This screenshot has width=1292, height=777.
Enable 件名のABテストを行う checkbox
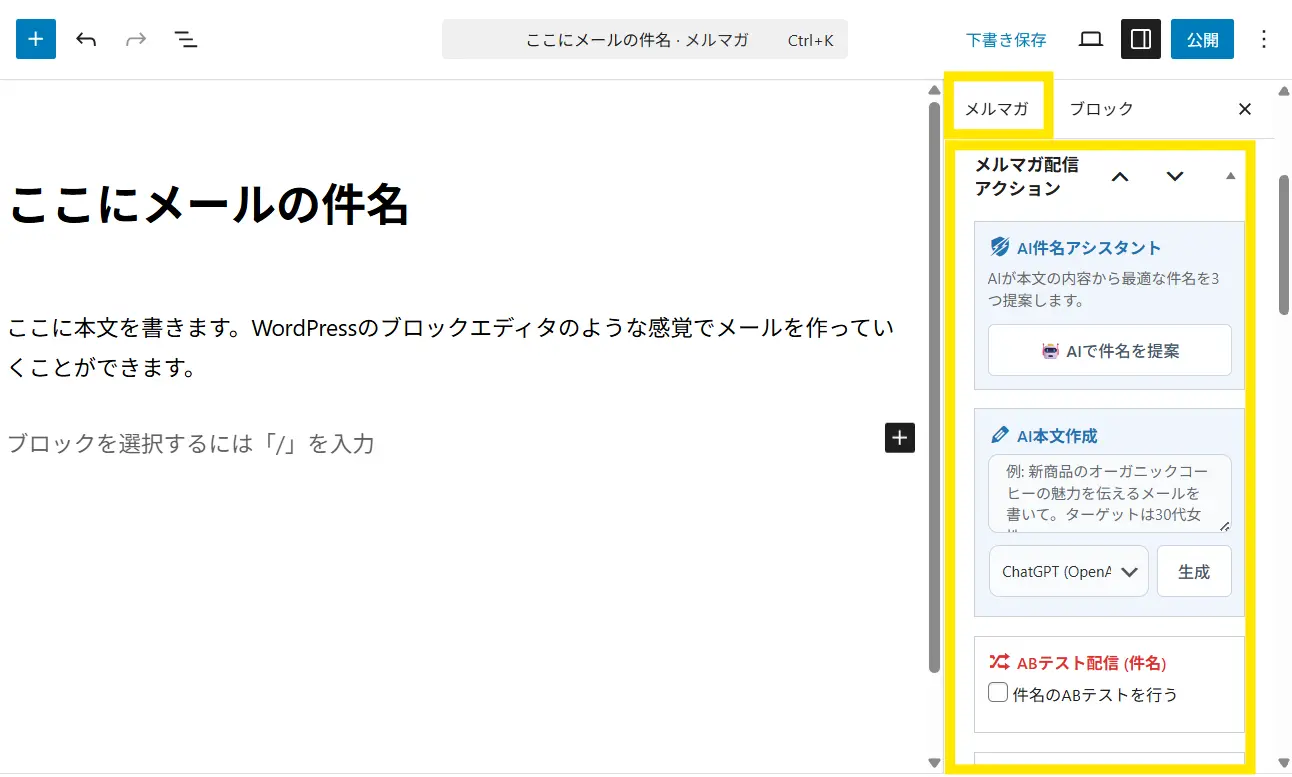(997, 693)
